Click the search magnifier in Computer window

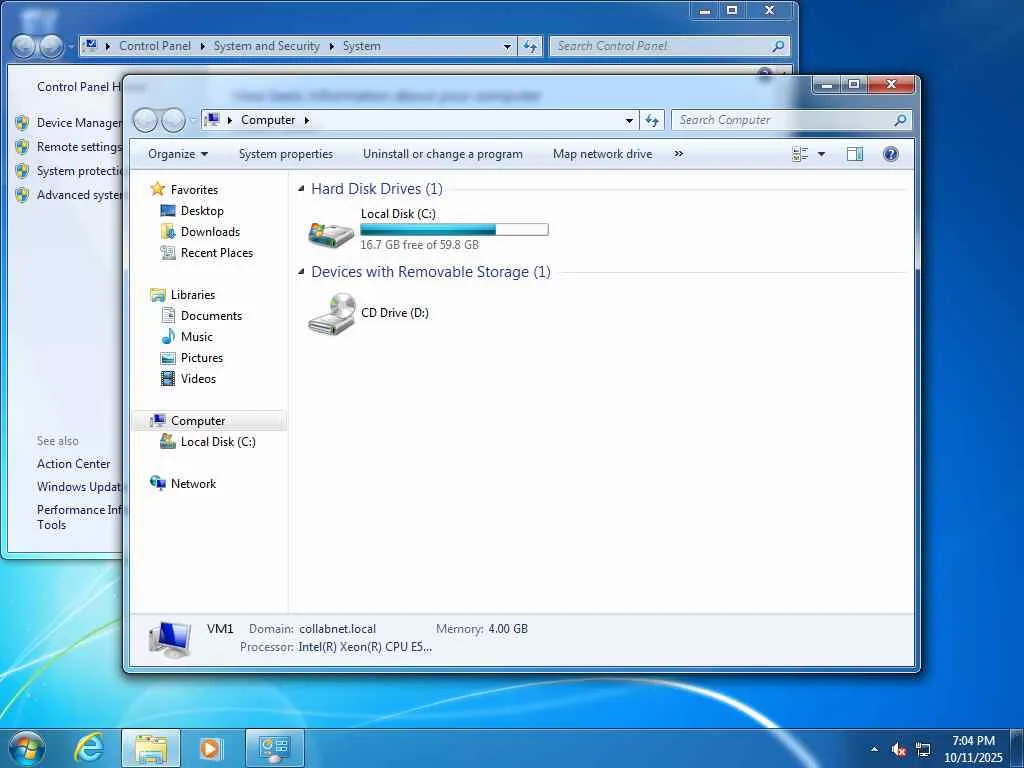tap(900, 120)
